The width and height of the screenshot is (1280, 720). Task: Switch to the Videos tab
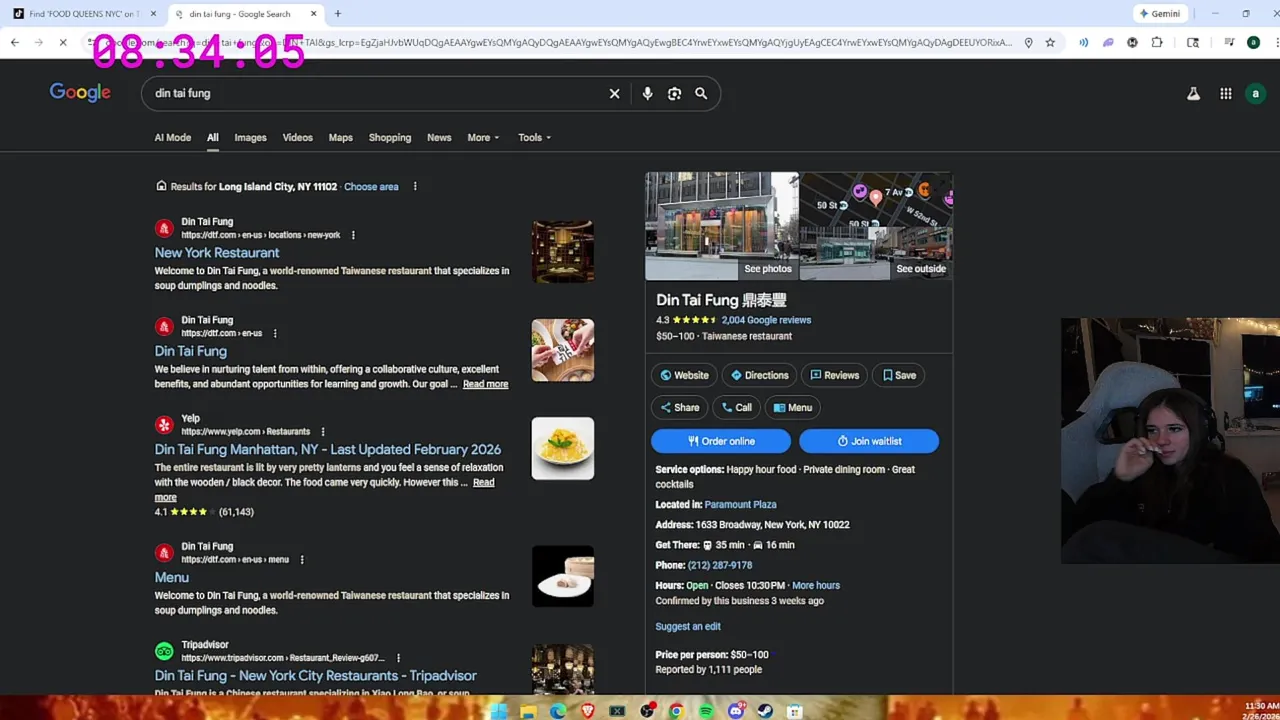297,137
